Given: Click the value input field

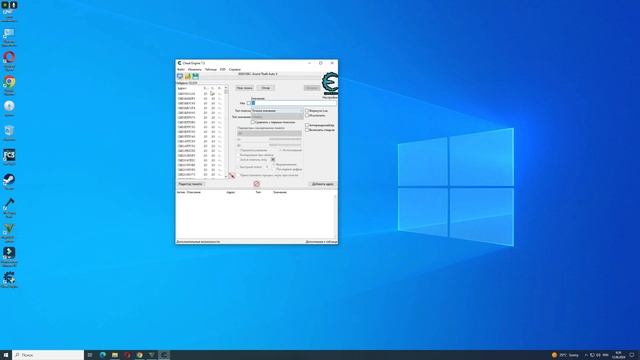Looking at the screenshot, I should (294, 103).
